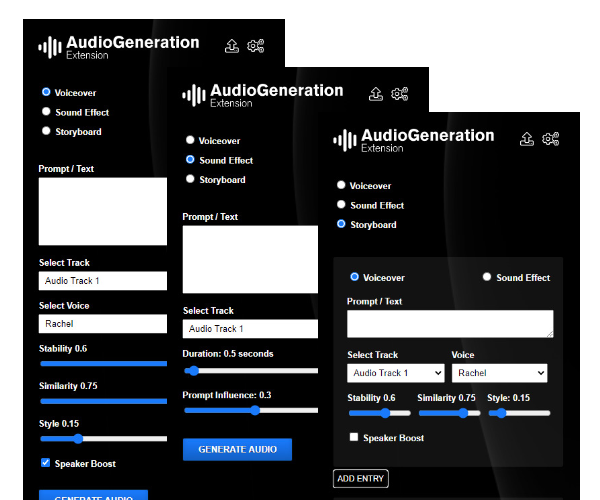The width and height of the screenshot is (600, 500).
Task: Click 'Select Voice' label in the Voiceover panel
Action: tap(64, 306)
